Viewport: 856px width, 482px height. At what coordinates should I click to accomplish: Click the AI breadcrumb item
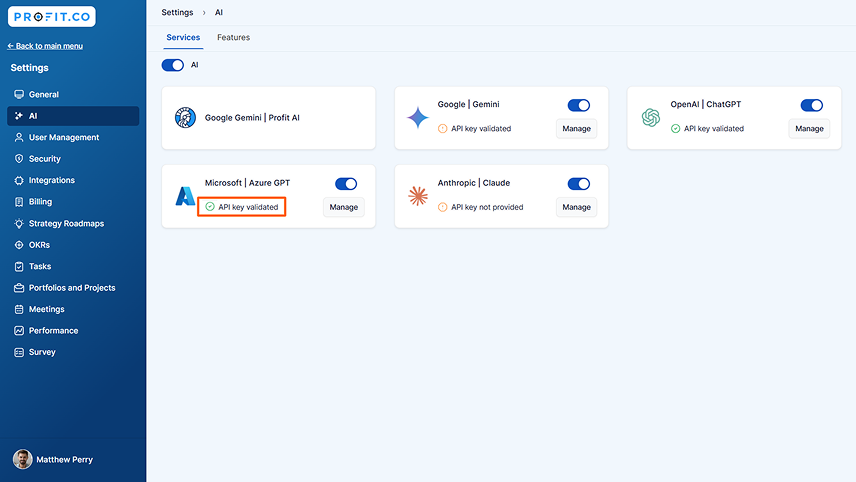(219, 13)
